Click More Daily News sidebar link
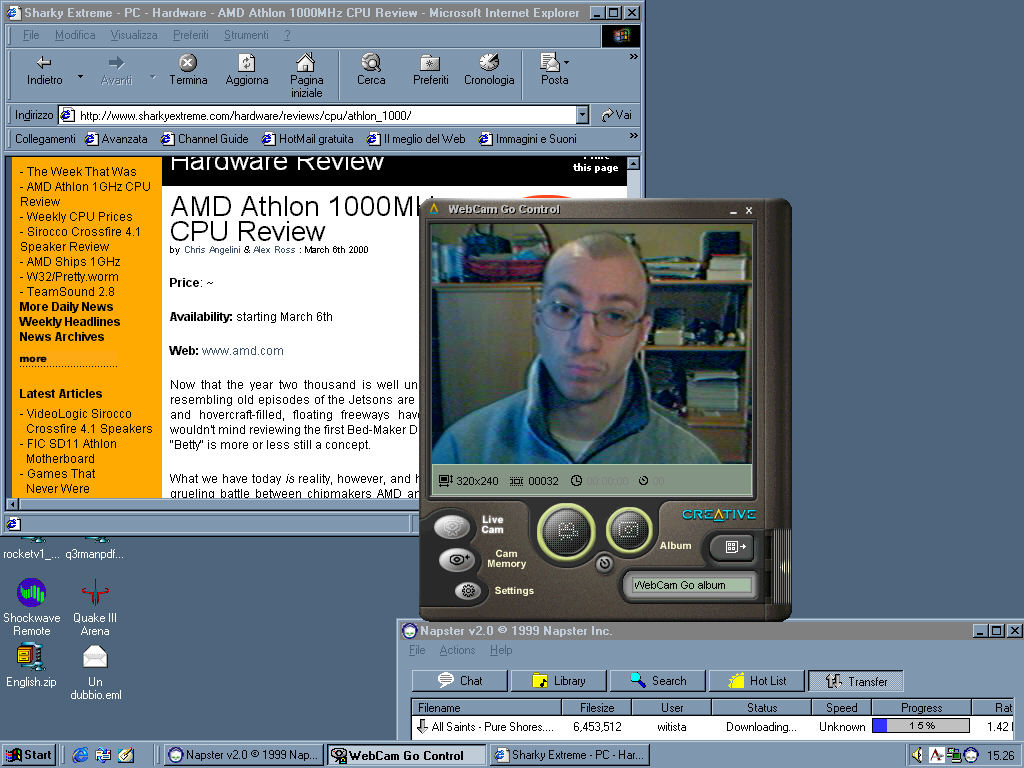The height and width of the screenshot is (768, 1024). pyautogui.click(x=66, y=306)
